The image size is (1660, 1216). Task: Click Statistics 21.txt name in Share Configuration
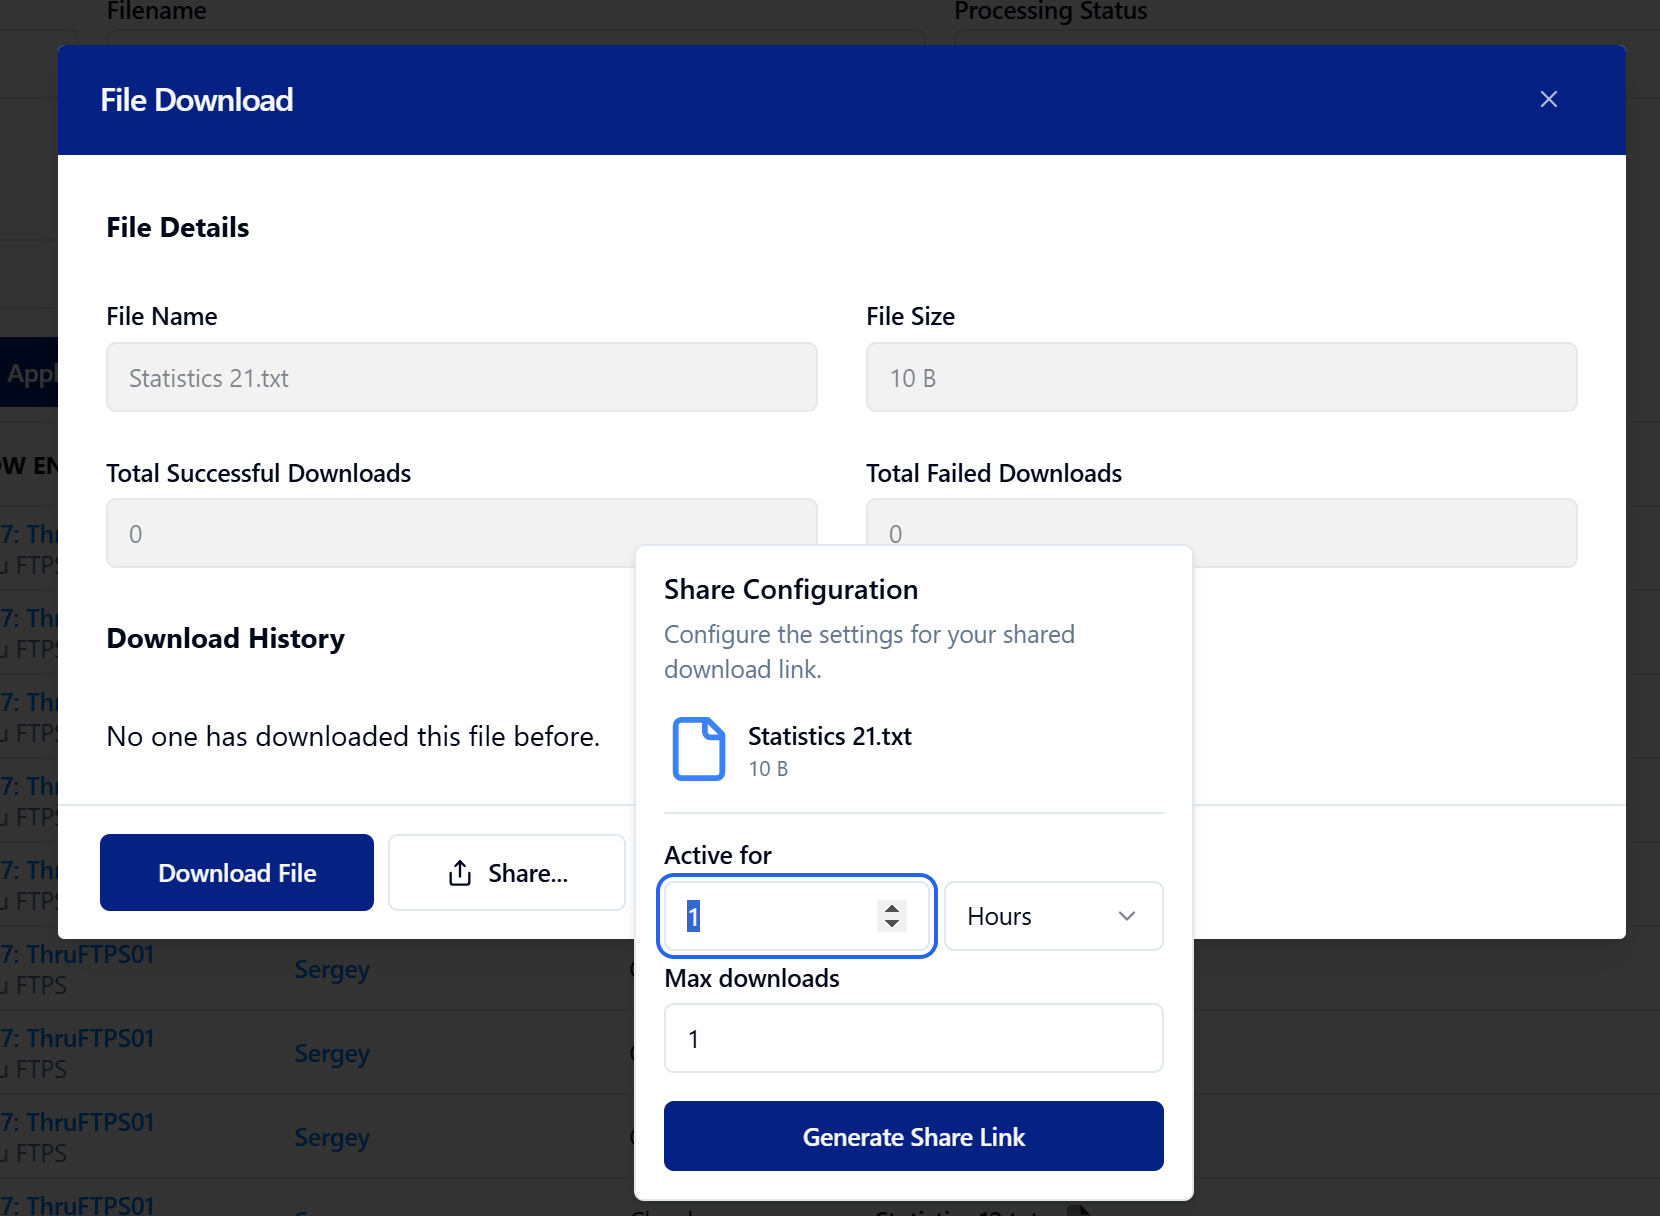click(829, 737)
